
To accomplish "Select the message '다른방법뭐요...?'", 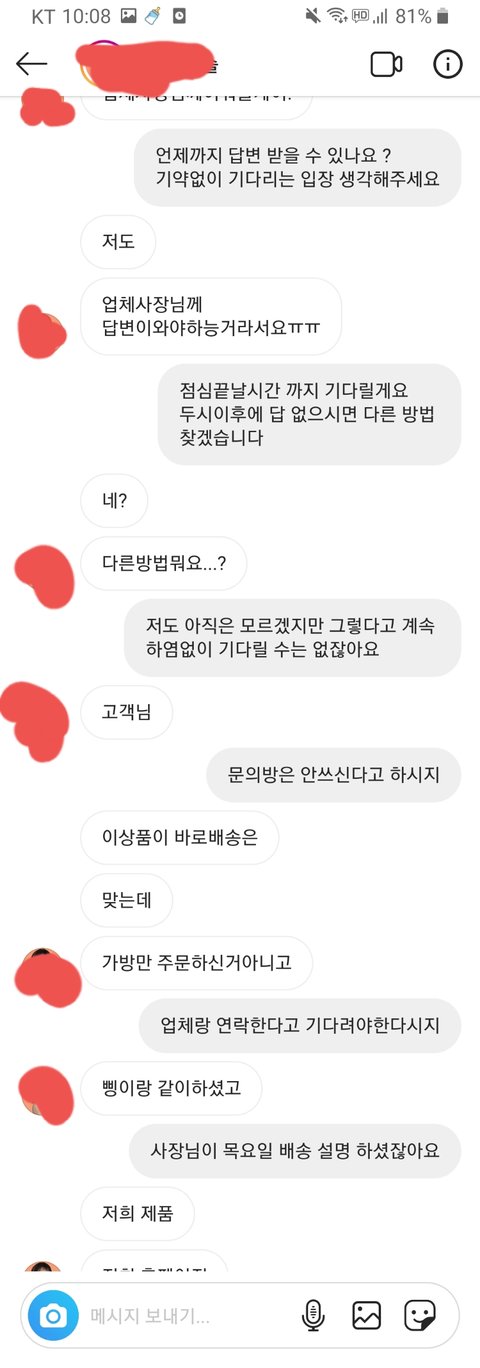I will [164, 563].
